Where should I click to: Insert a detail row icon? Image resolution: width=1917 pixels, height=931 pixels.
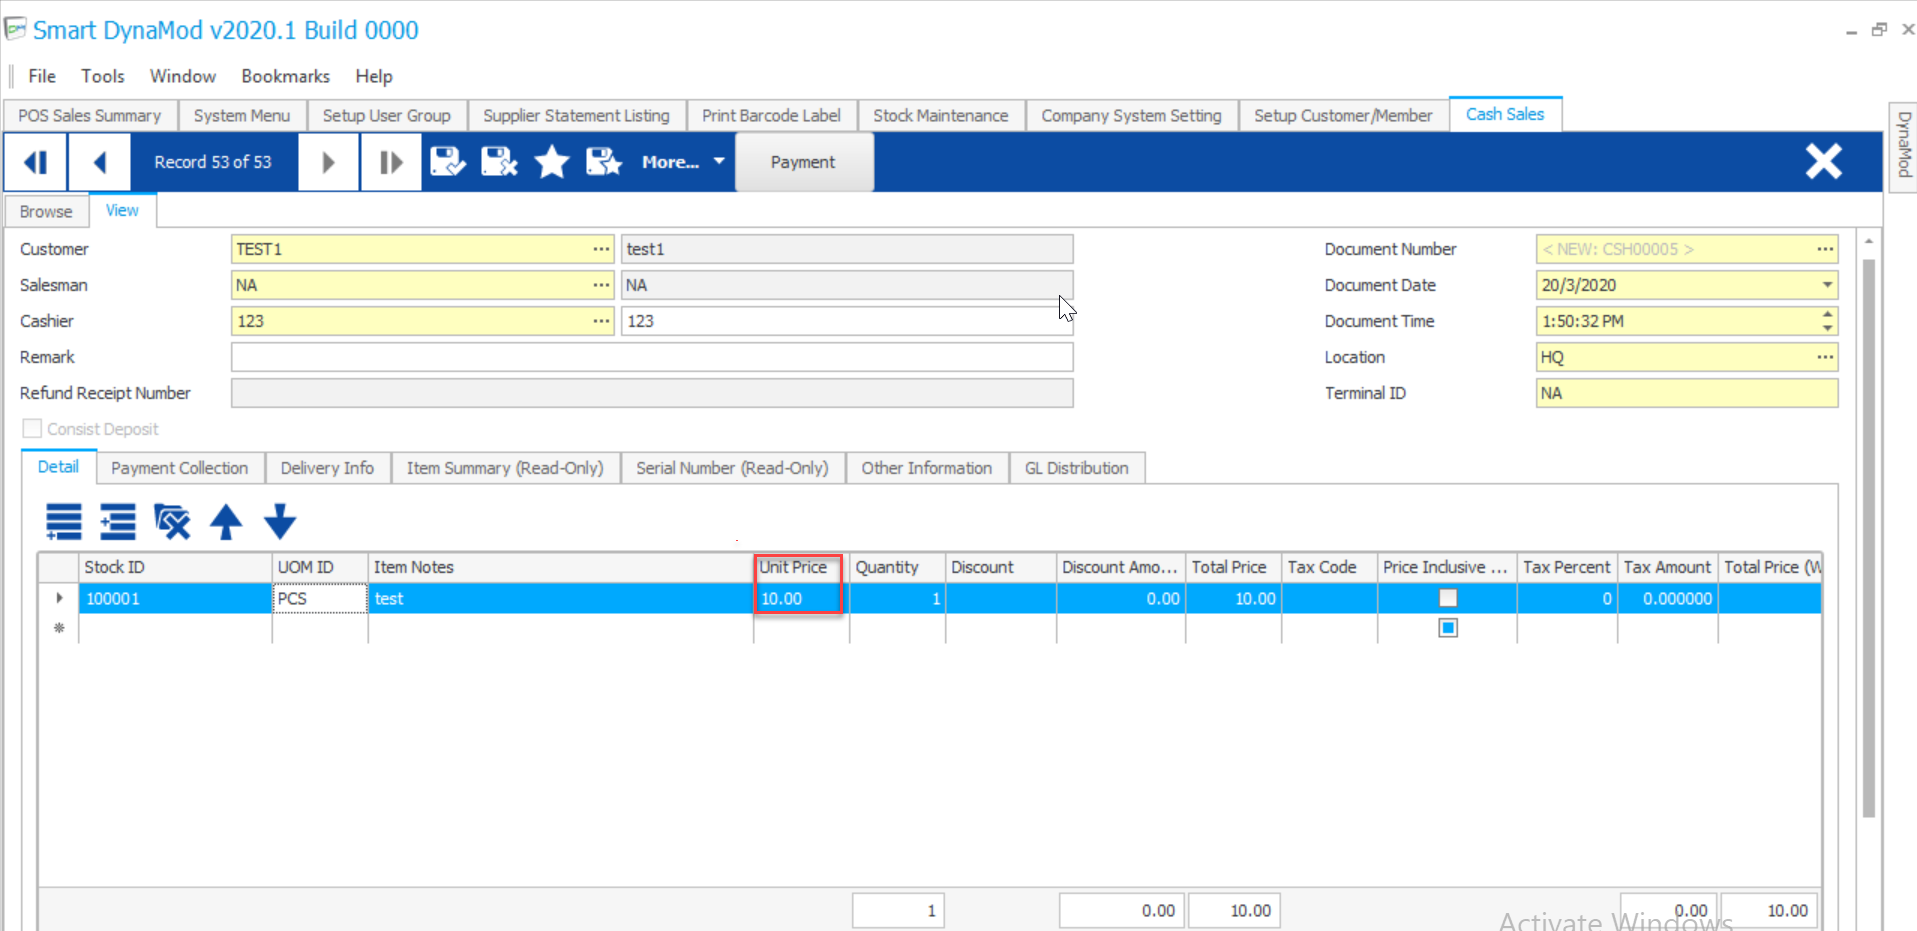click(x=118, y=522)
